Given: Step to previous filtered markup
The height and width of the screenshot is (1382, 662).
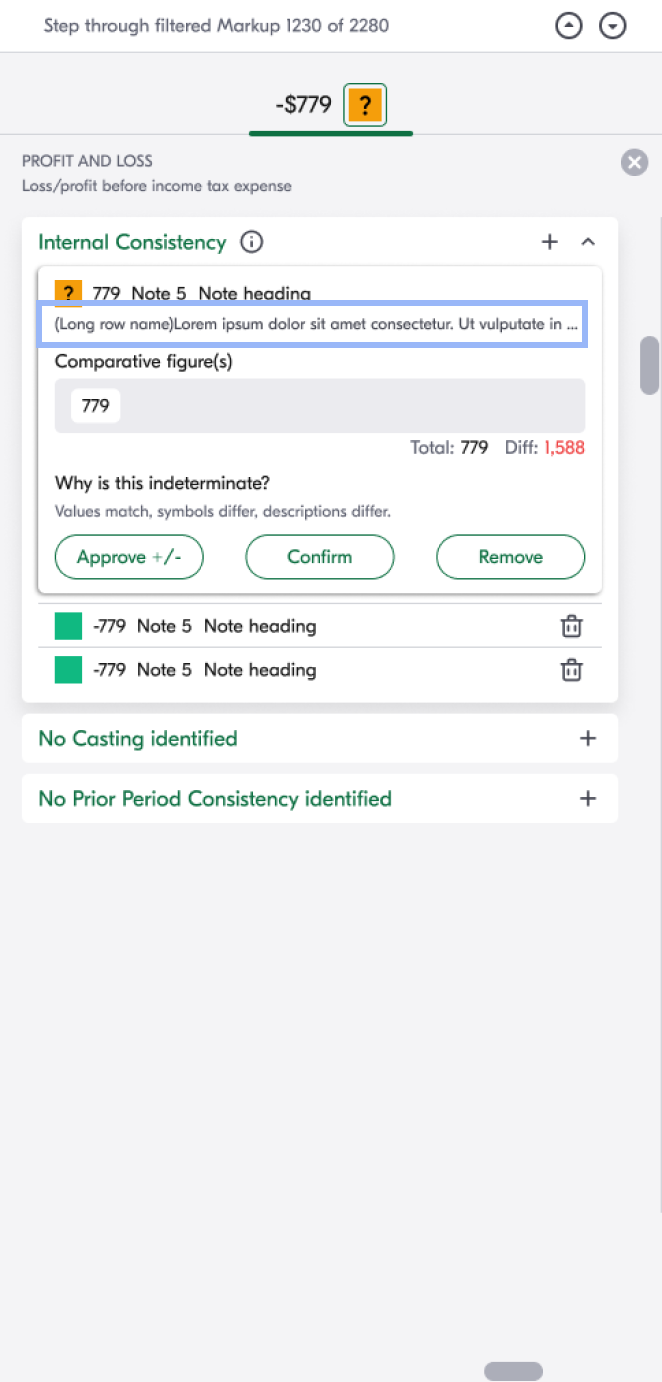Looking at the screenshot, I should pyautogui.click(x=568, y=27).
